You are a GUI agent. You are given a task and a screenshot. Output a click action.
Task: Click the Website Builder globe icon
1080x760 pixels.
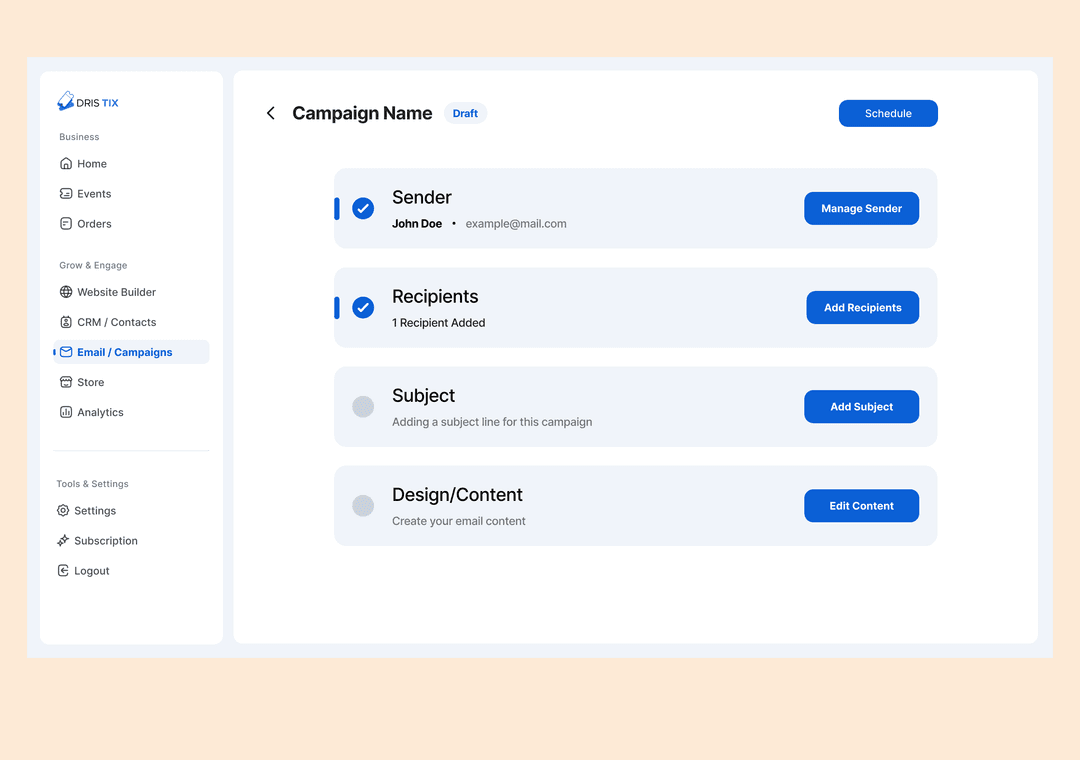point(66,292)
